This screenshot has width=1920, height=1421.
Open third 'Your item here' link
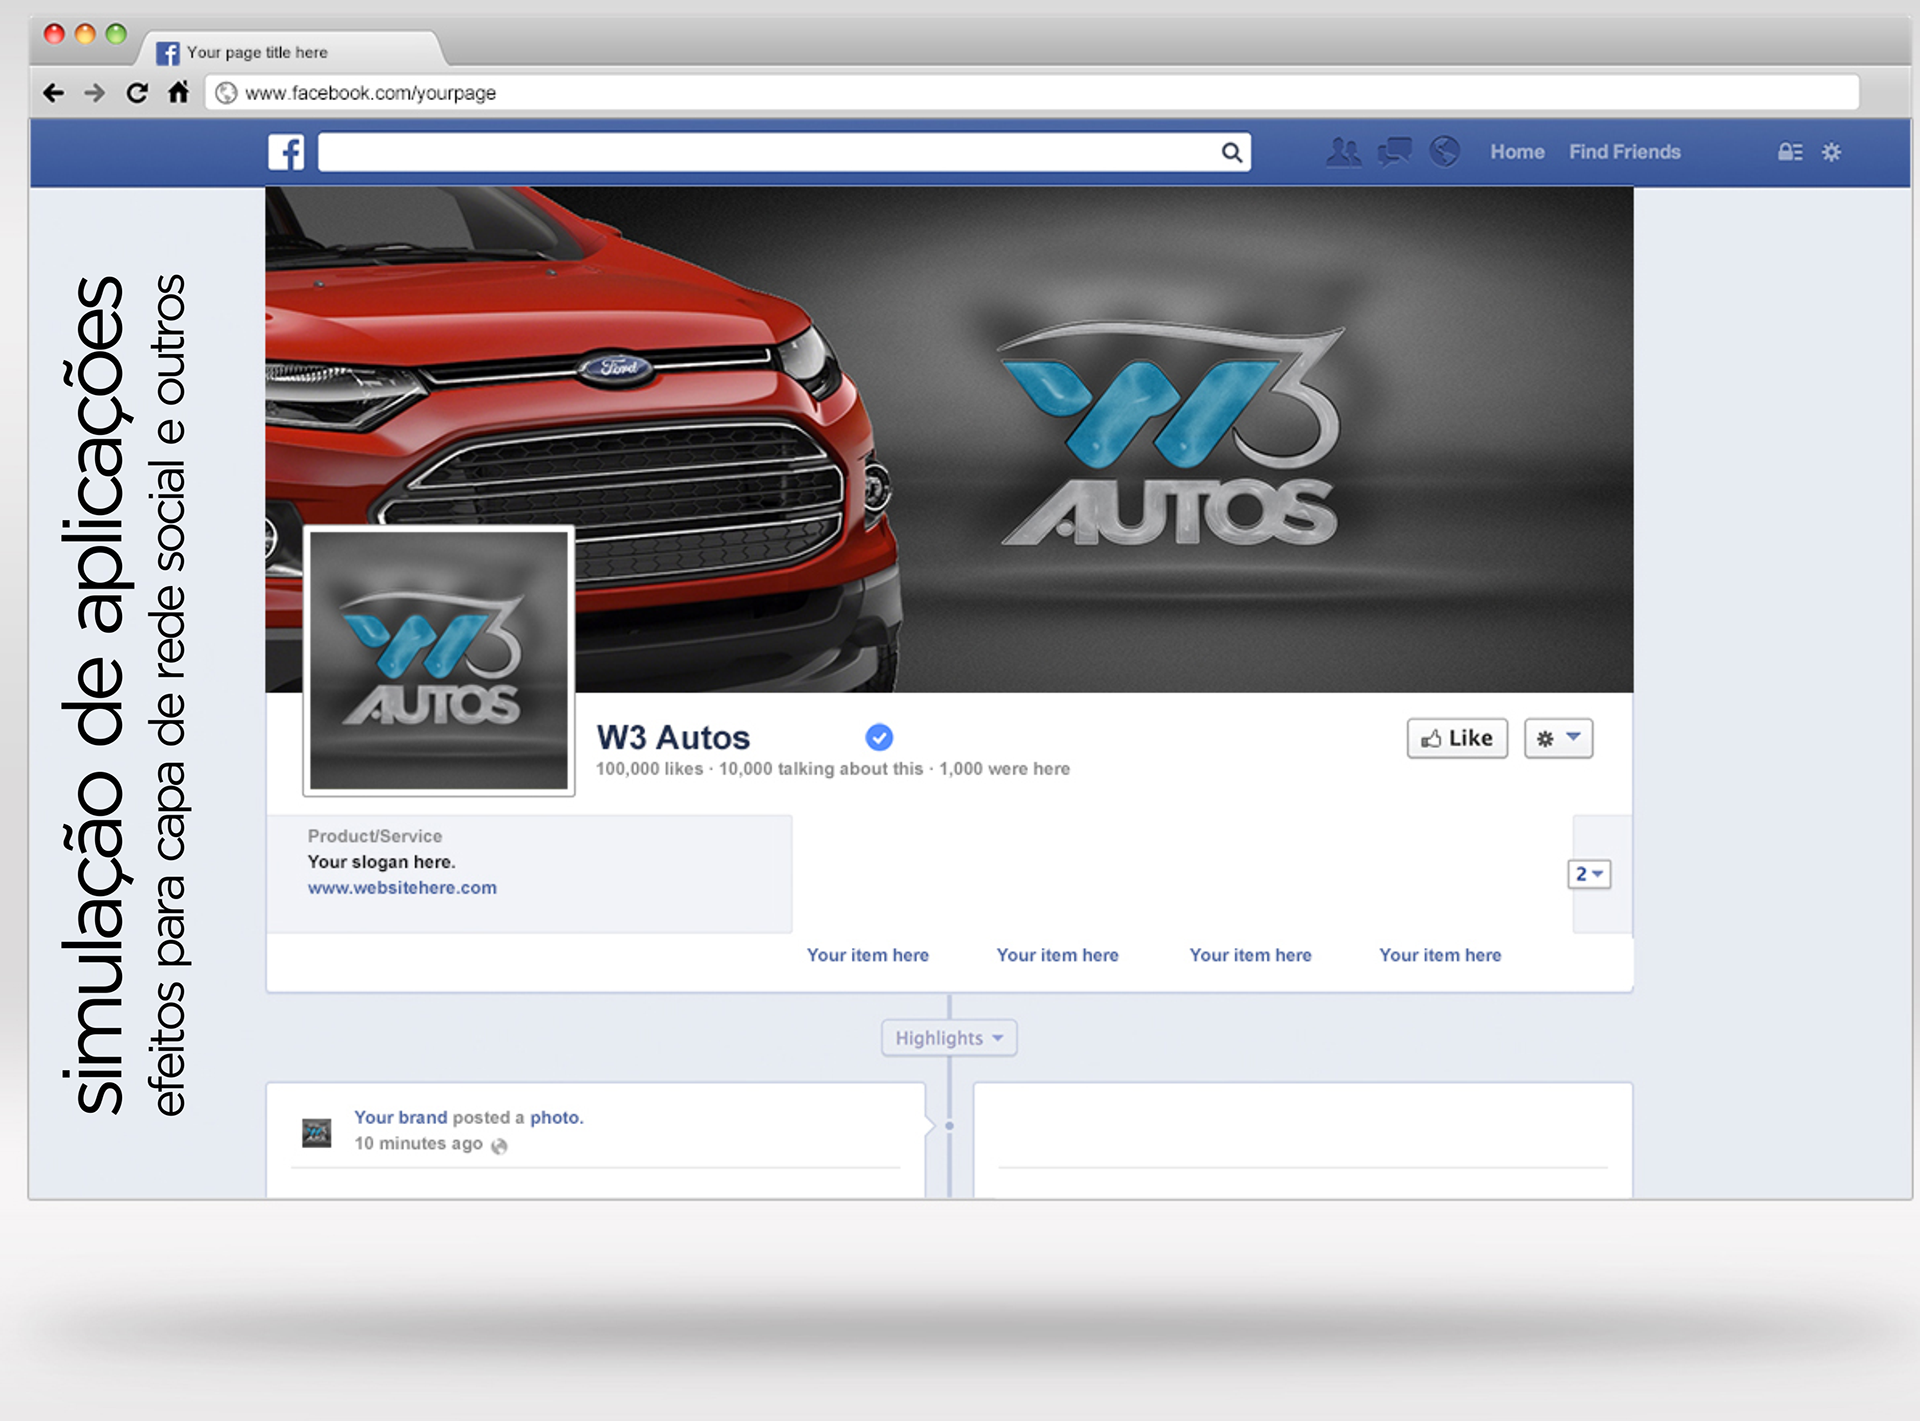(1250, 955)
